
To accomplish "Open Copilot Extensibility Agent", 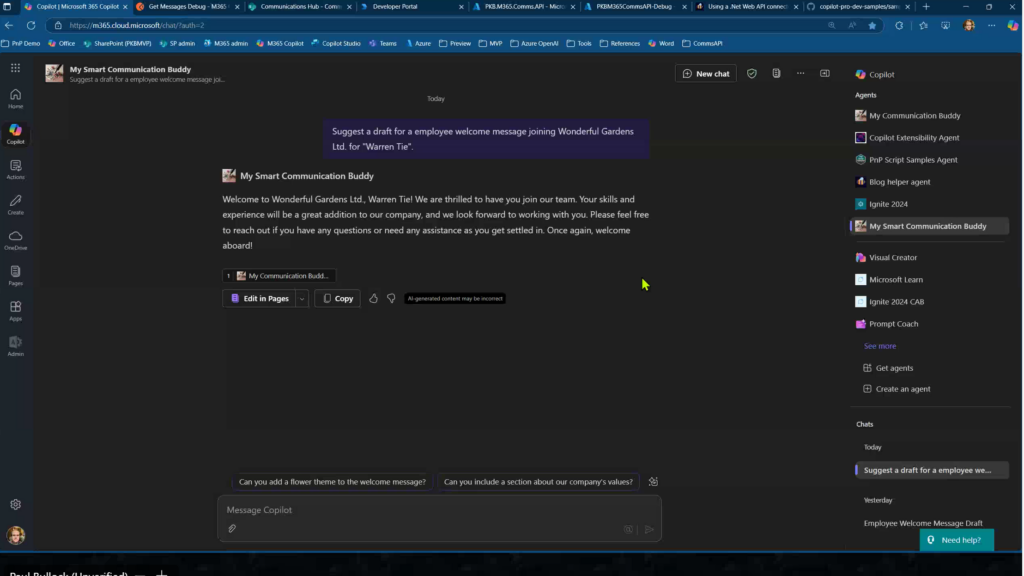I will pos(914,138).
